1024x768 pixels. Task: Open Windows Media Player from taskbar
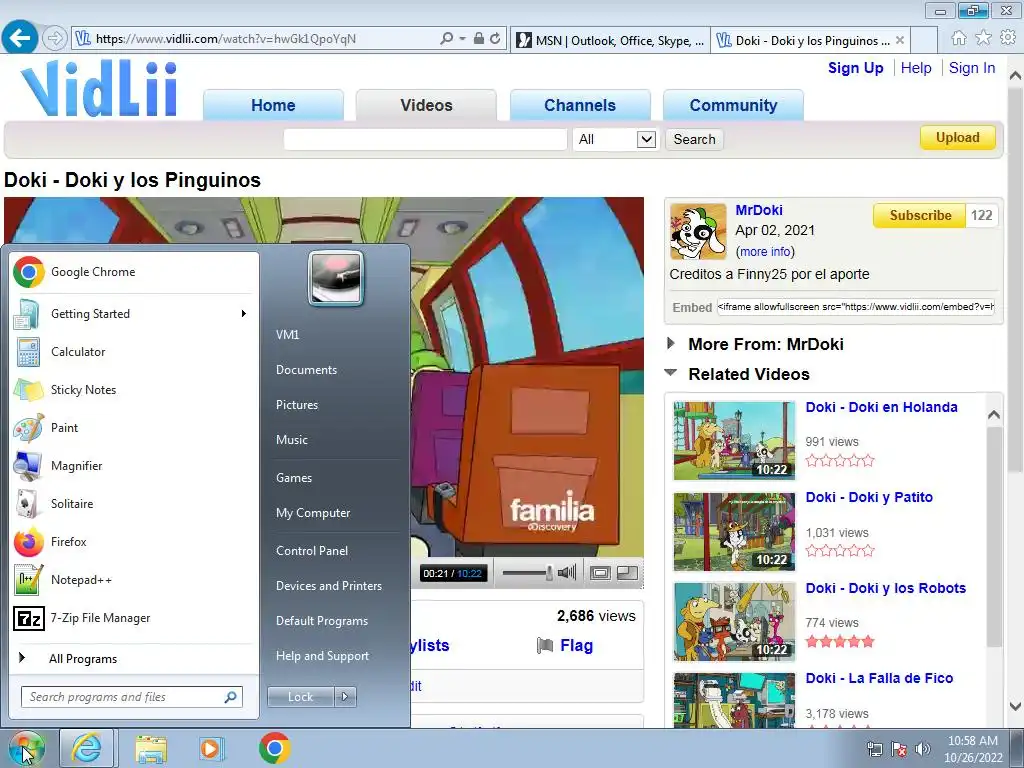tap(212, 748)
